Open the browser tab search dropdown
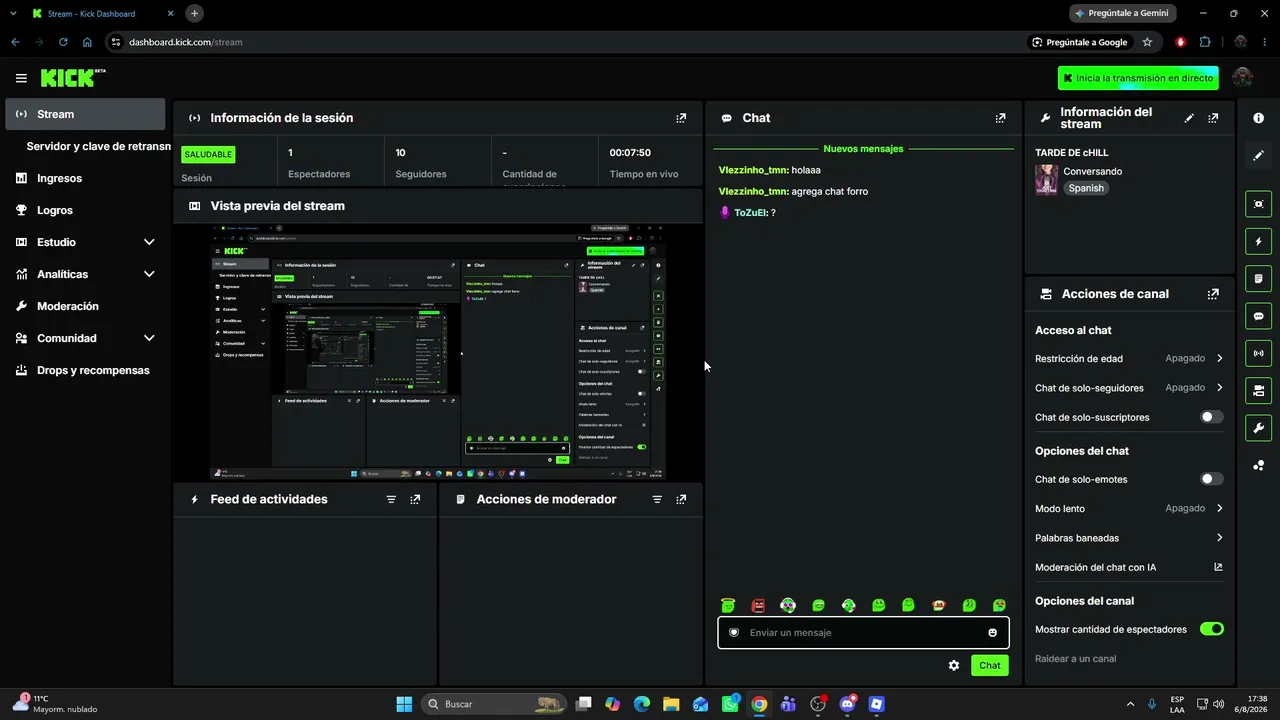The height and width of the screenshot is (720, 1280). tap(13, 13)
